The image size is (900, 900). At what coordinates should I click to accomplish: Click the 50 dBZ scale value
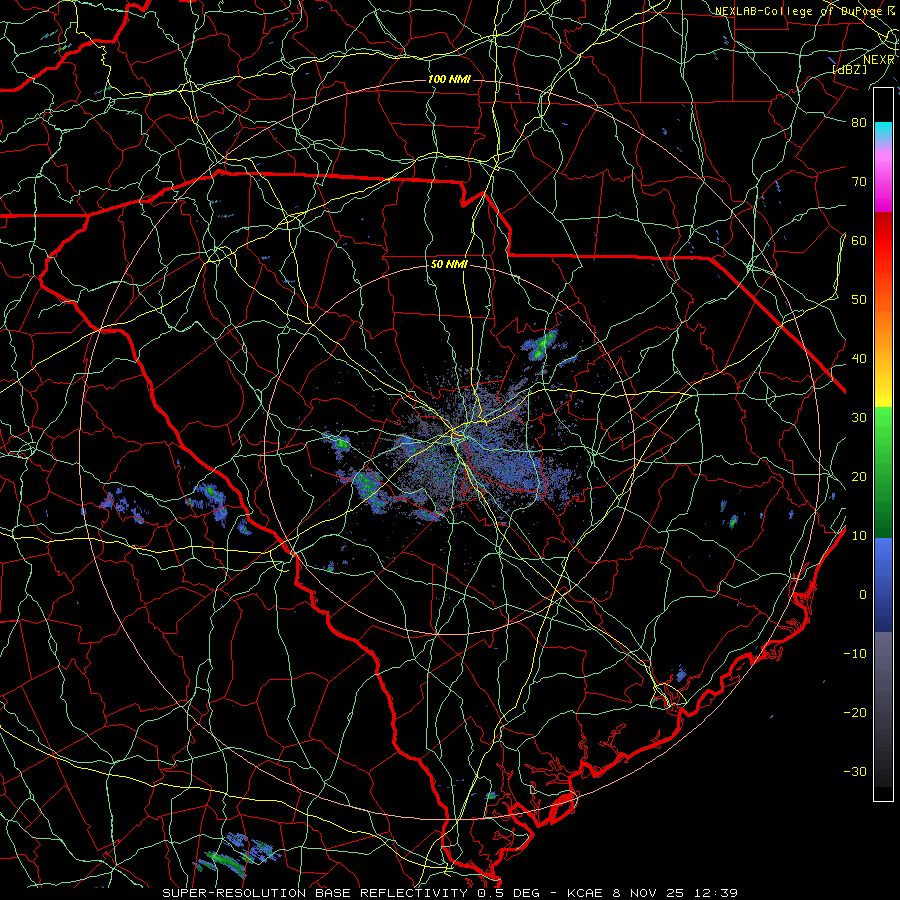(x=859, y=300)
